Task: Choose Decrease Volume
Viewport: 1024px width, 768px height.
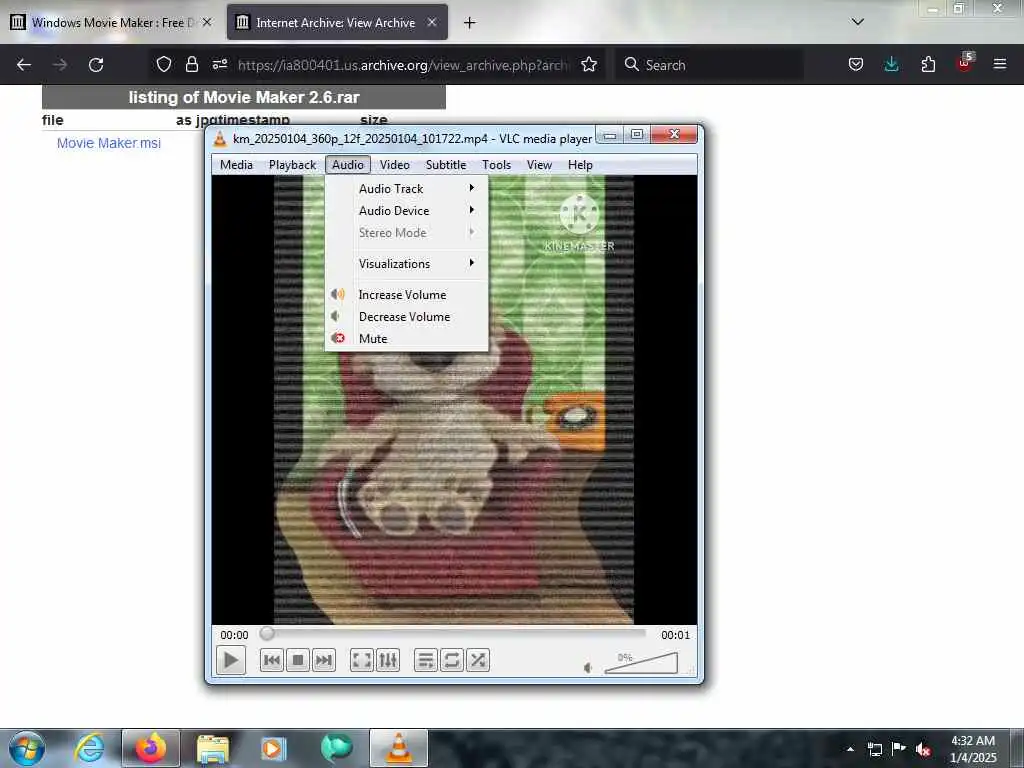Action: click(x=406, y=317)
